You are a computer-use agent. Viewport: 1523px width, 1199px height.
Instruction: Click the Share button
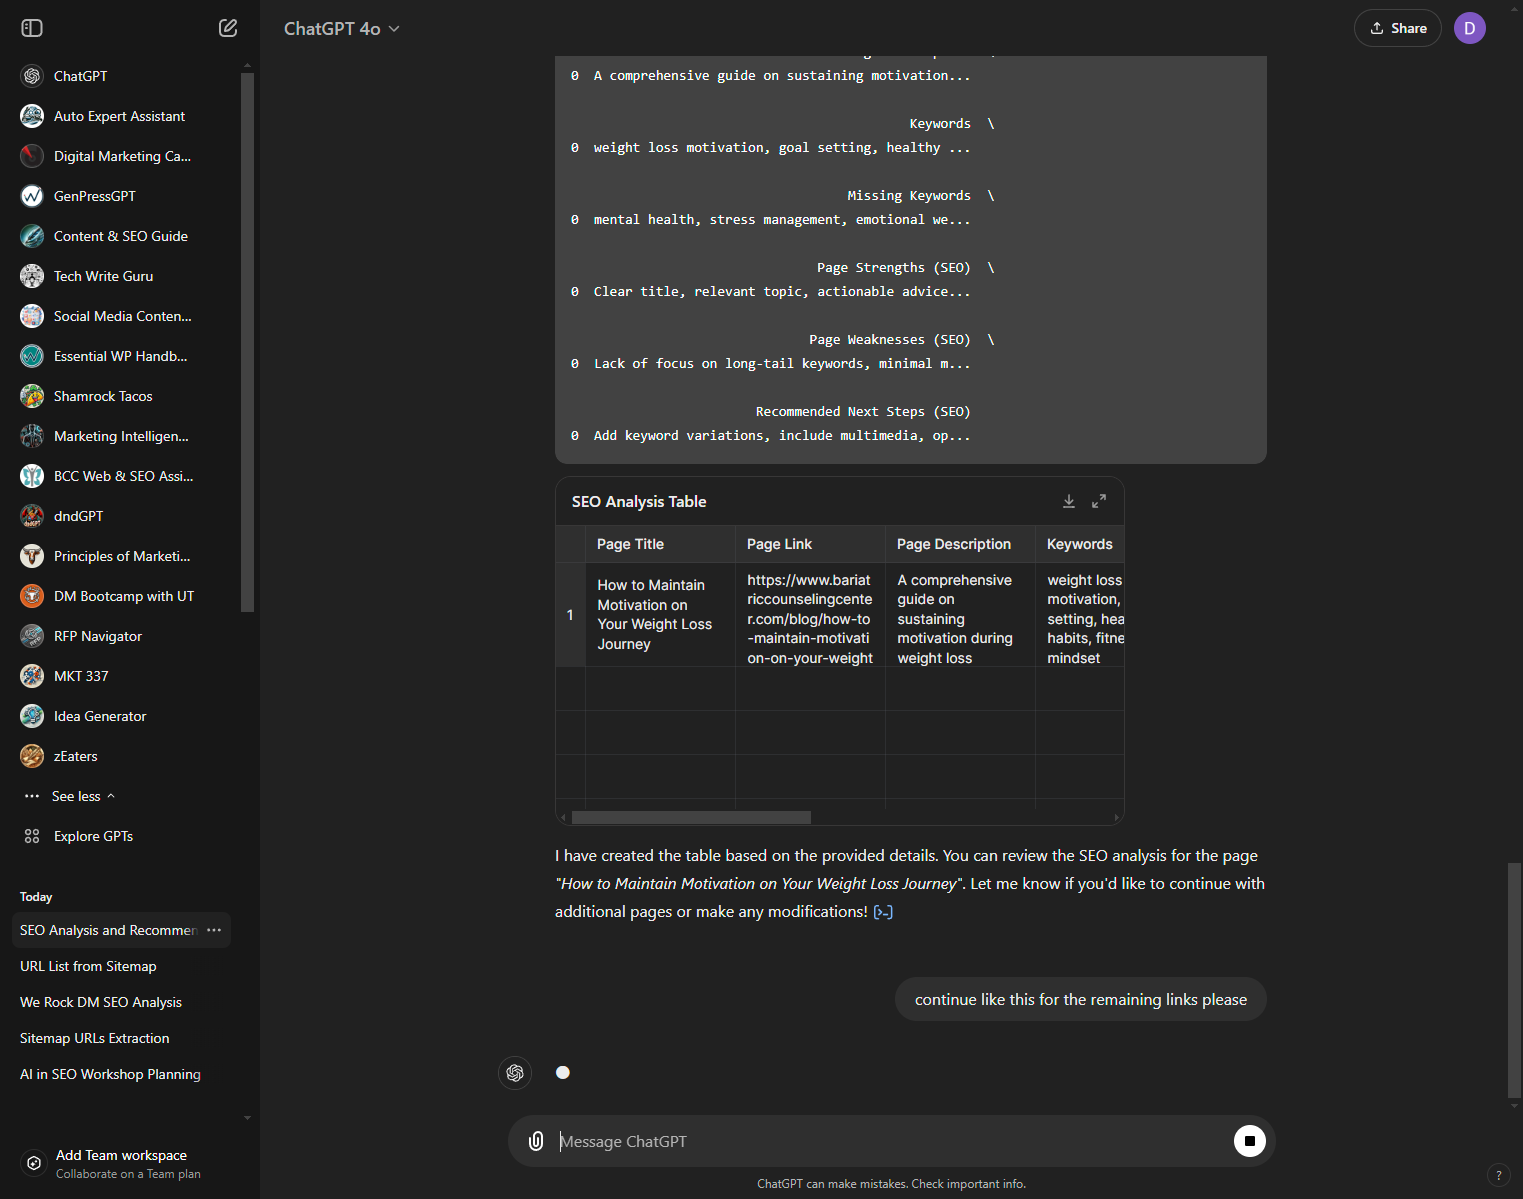(1397, 28)
